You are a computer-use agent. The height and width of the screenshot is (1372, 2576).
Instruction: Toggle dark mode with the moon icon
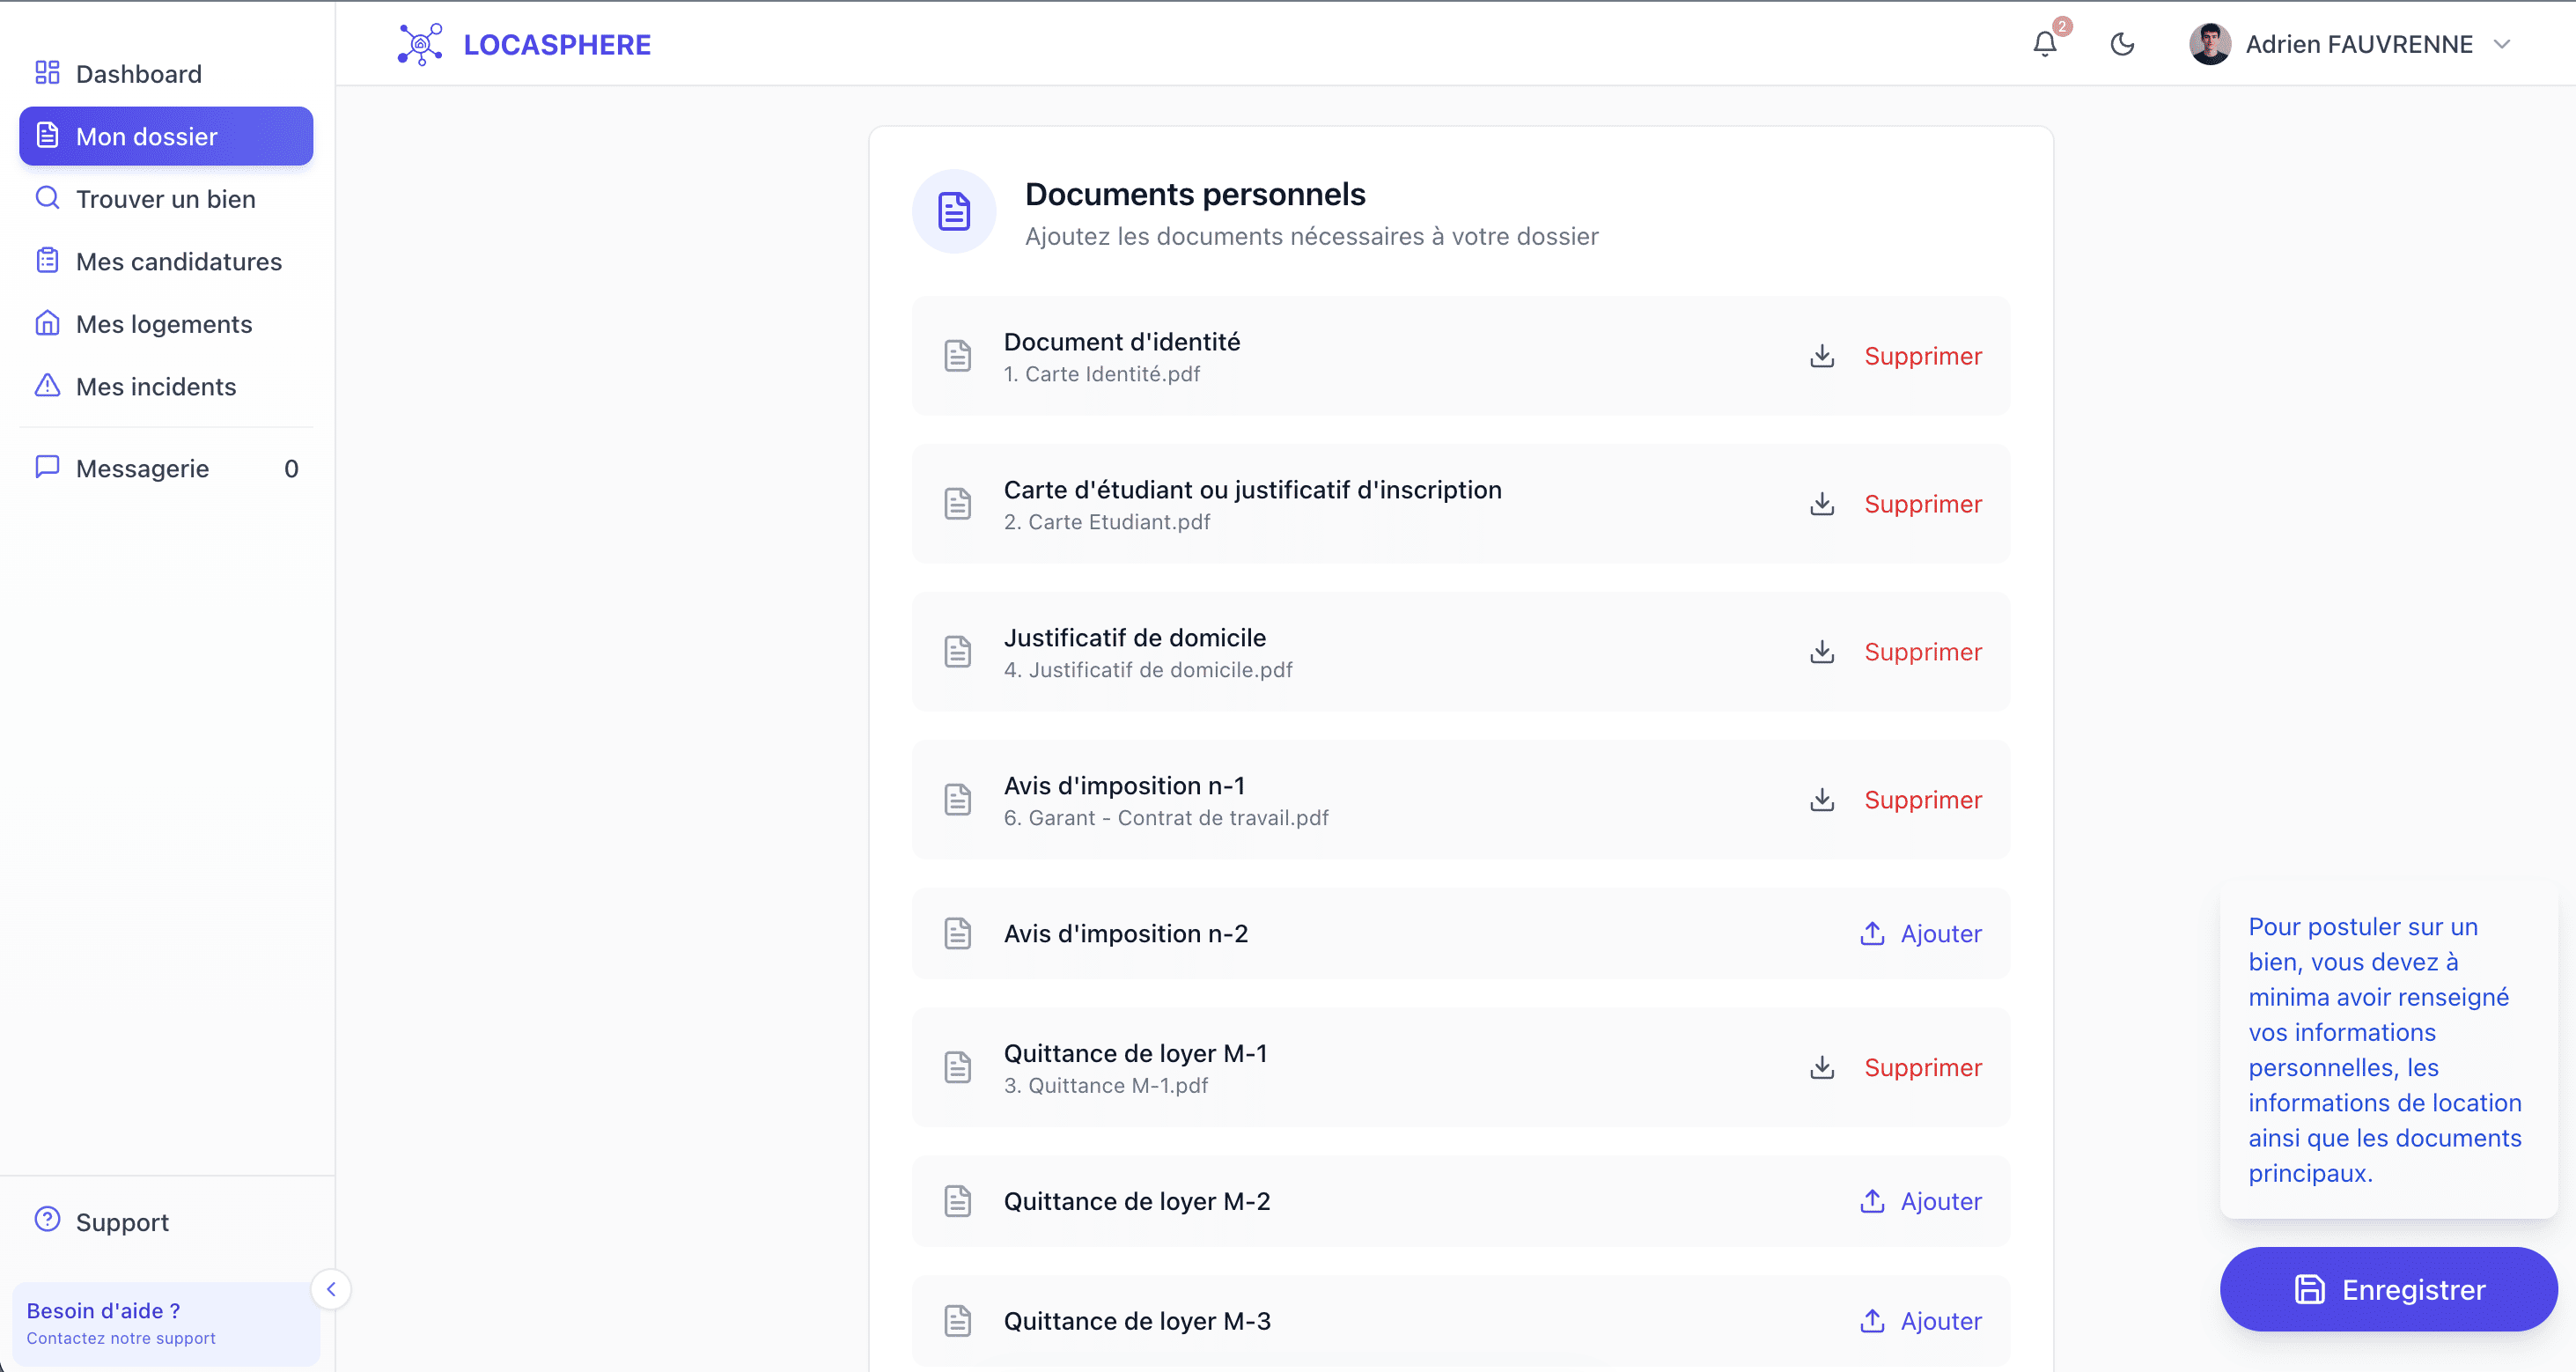point(2123,44)
